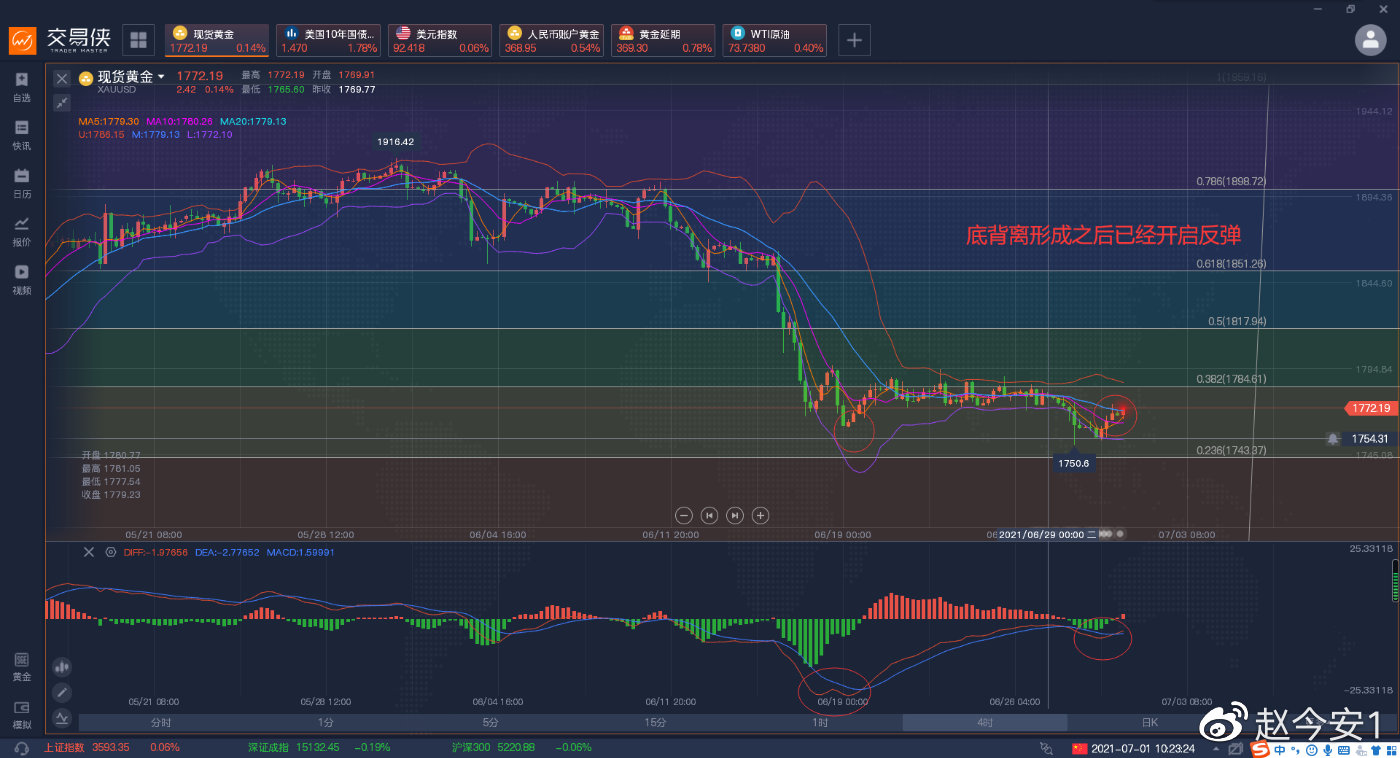Select the 分时 timeframe
1400x758 pixels.
(160, 722)
